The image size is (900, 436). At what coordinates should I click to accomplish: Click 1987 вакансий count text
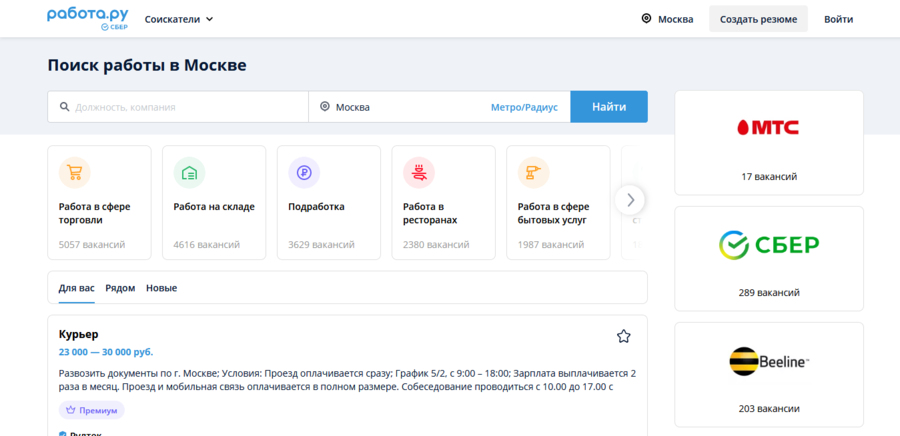pyautogui.click(x=551, y=245)
